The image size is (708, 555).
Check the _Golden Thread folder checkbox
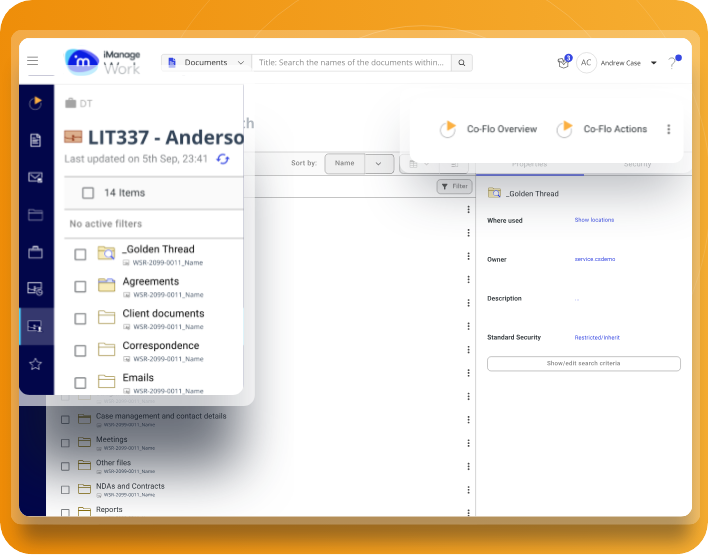pos(80,254)
